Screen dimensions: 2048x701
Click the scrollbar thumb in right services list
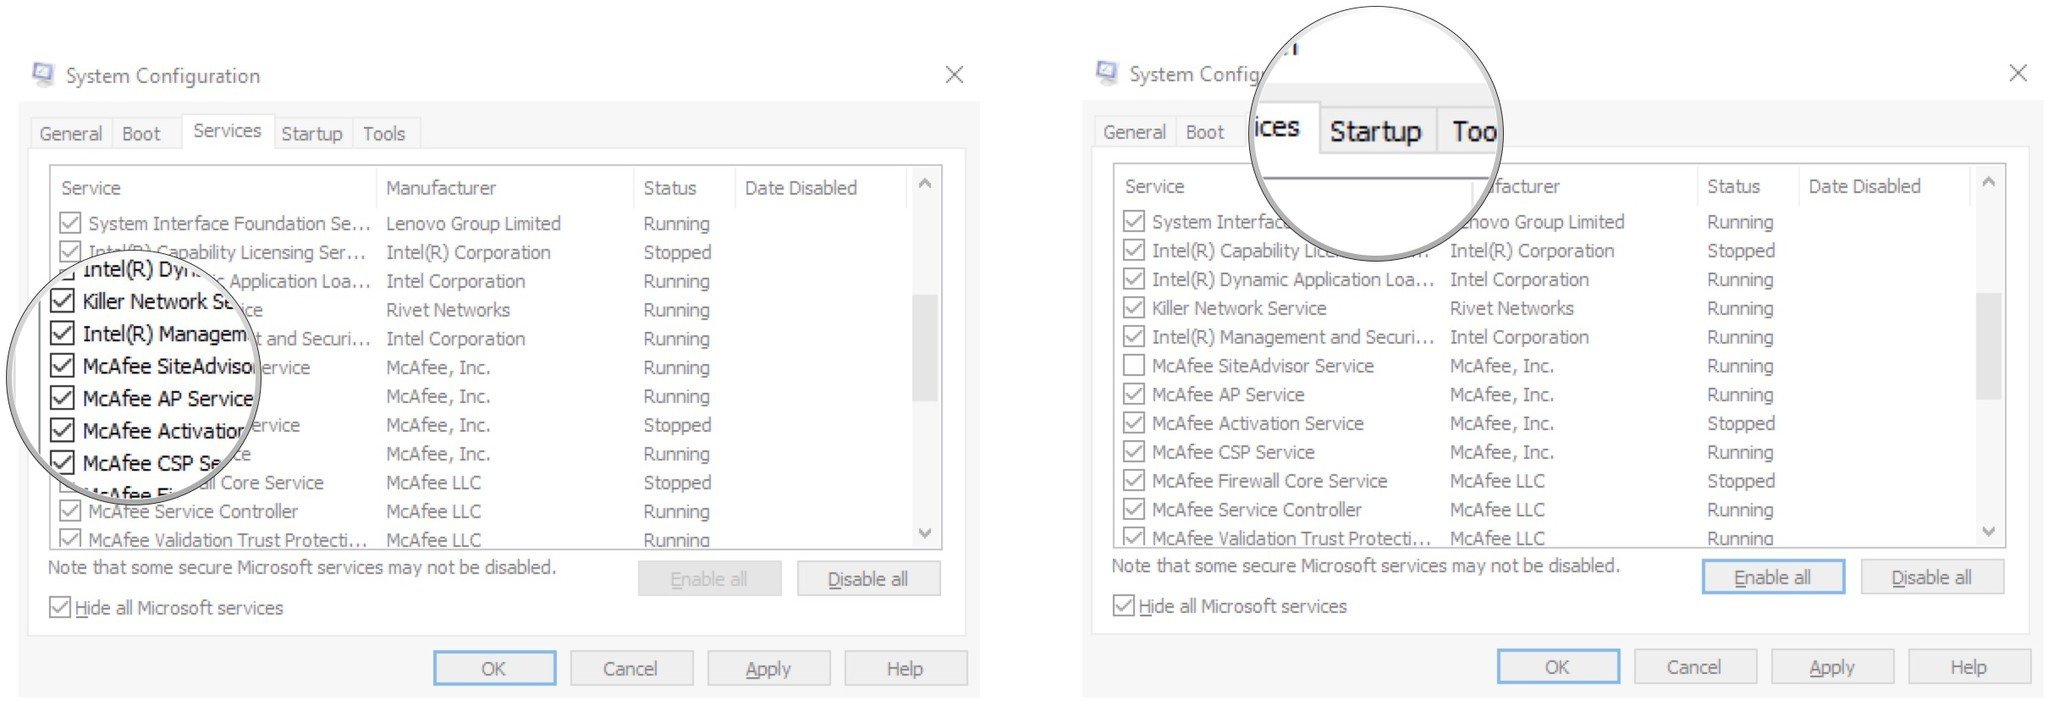1989,345
